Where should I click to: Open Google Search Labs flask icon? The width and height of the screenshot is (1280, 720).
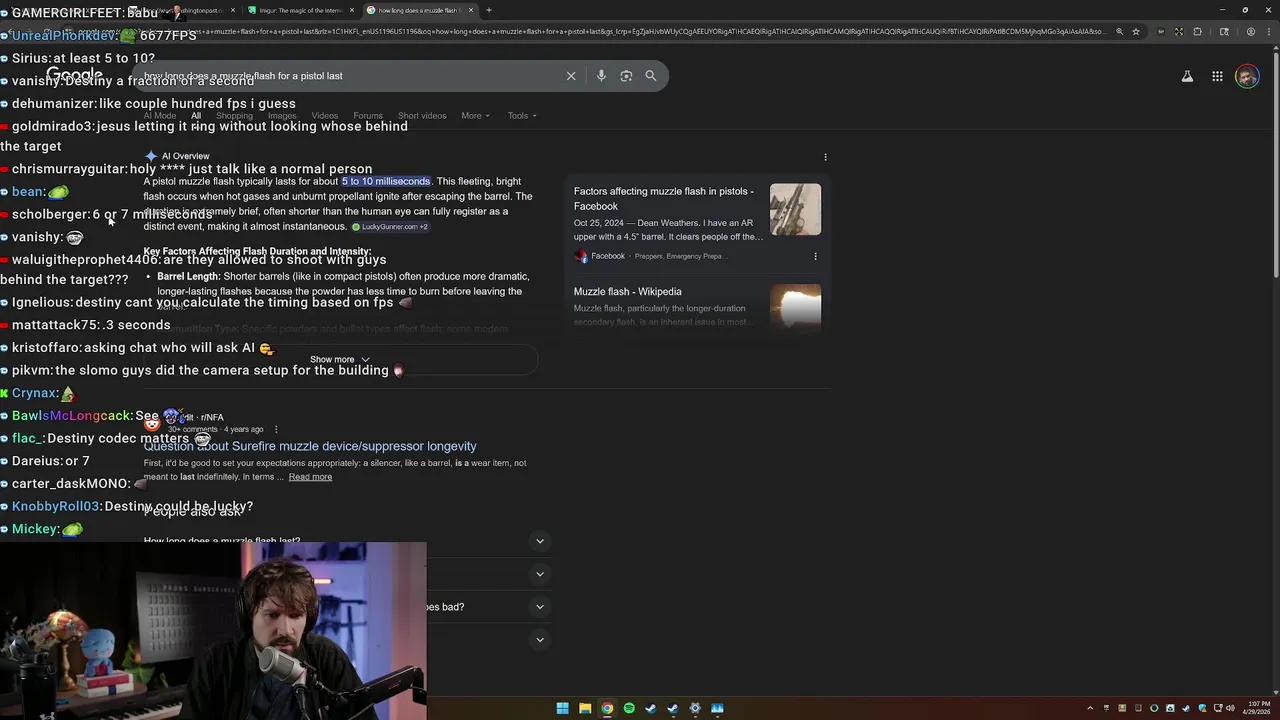click(x=1187, y=76)
